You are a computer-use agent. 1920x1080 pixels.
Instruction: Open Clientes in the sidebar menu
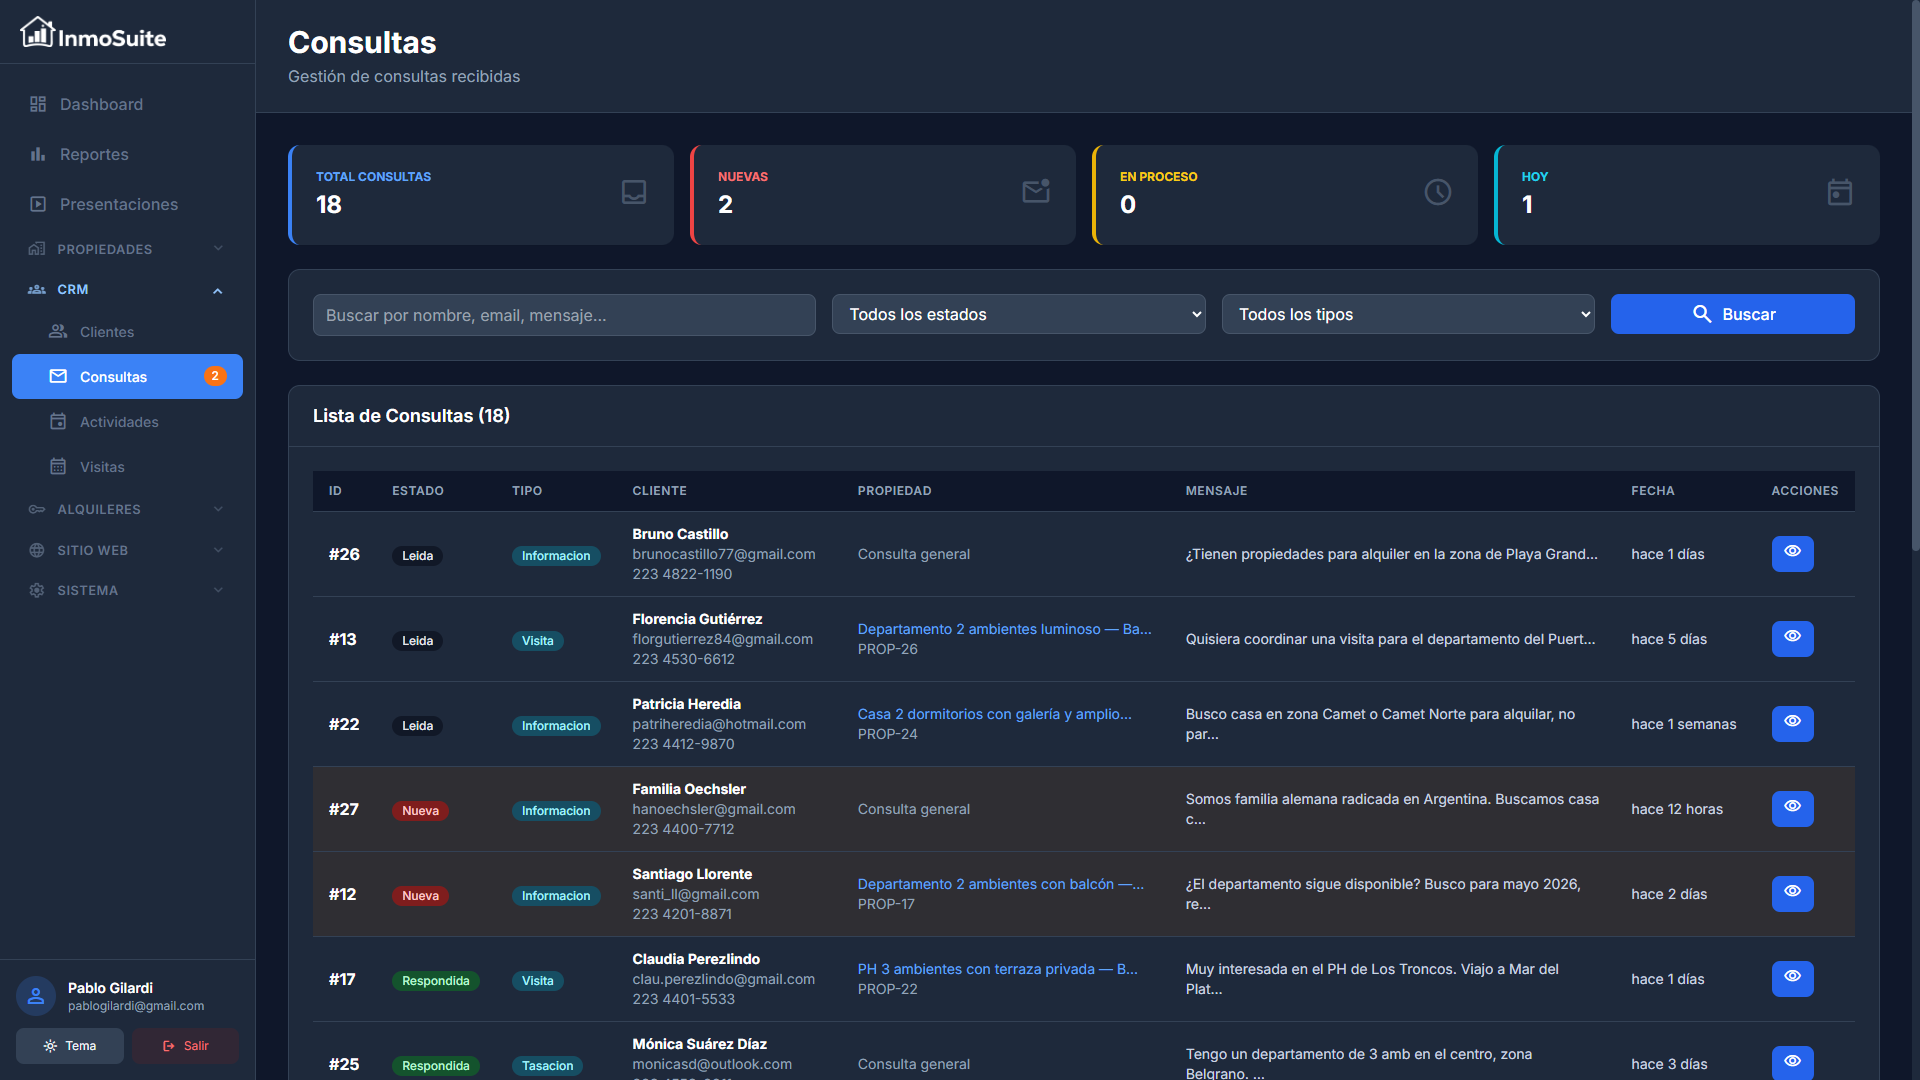[106, 332]
